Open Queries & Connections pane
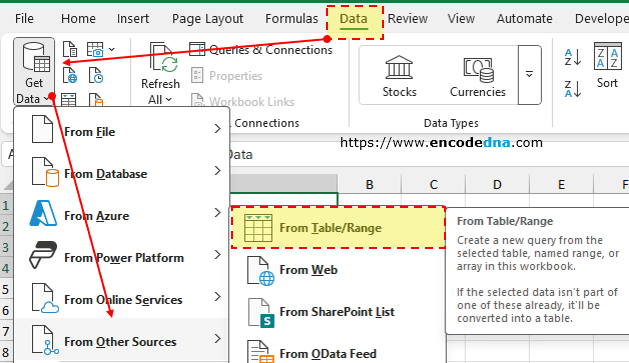This screenshot has width=629, height=363. tap(261, 50)
